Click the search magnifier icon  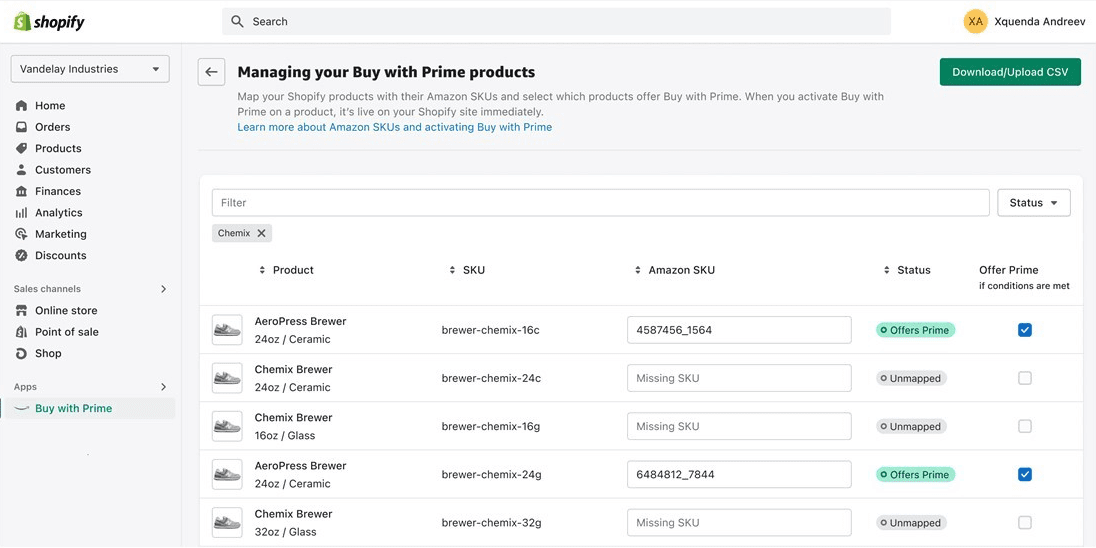coord(238,22)
